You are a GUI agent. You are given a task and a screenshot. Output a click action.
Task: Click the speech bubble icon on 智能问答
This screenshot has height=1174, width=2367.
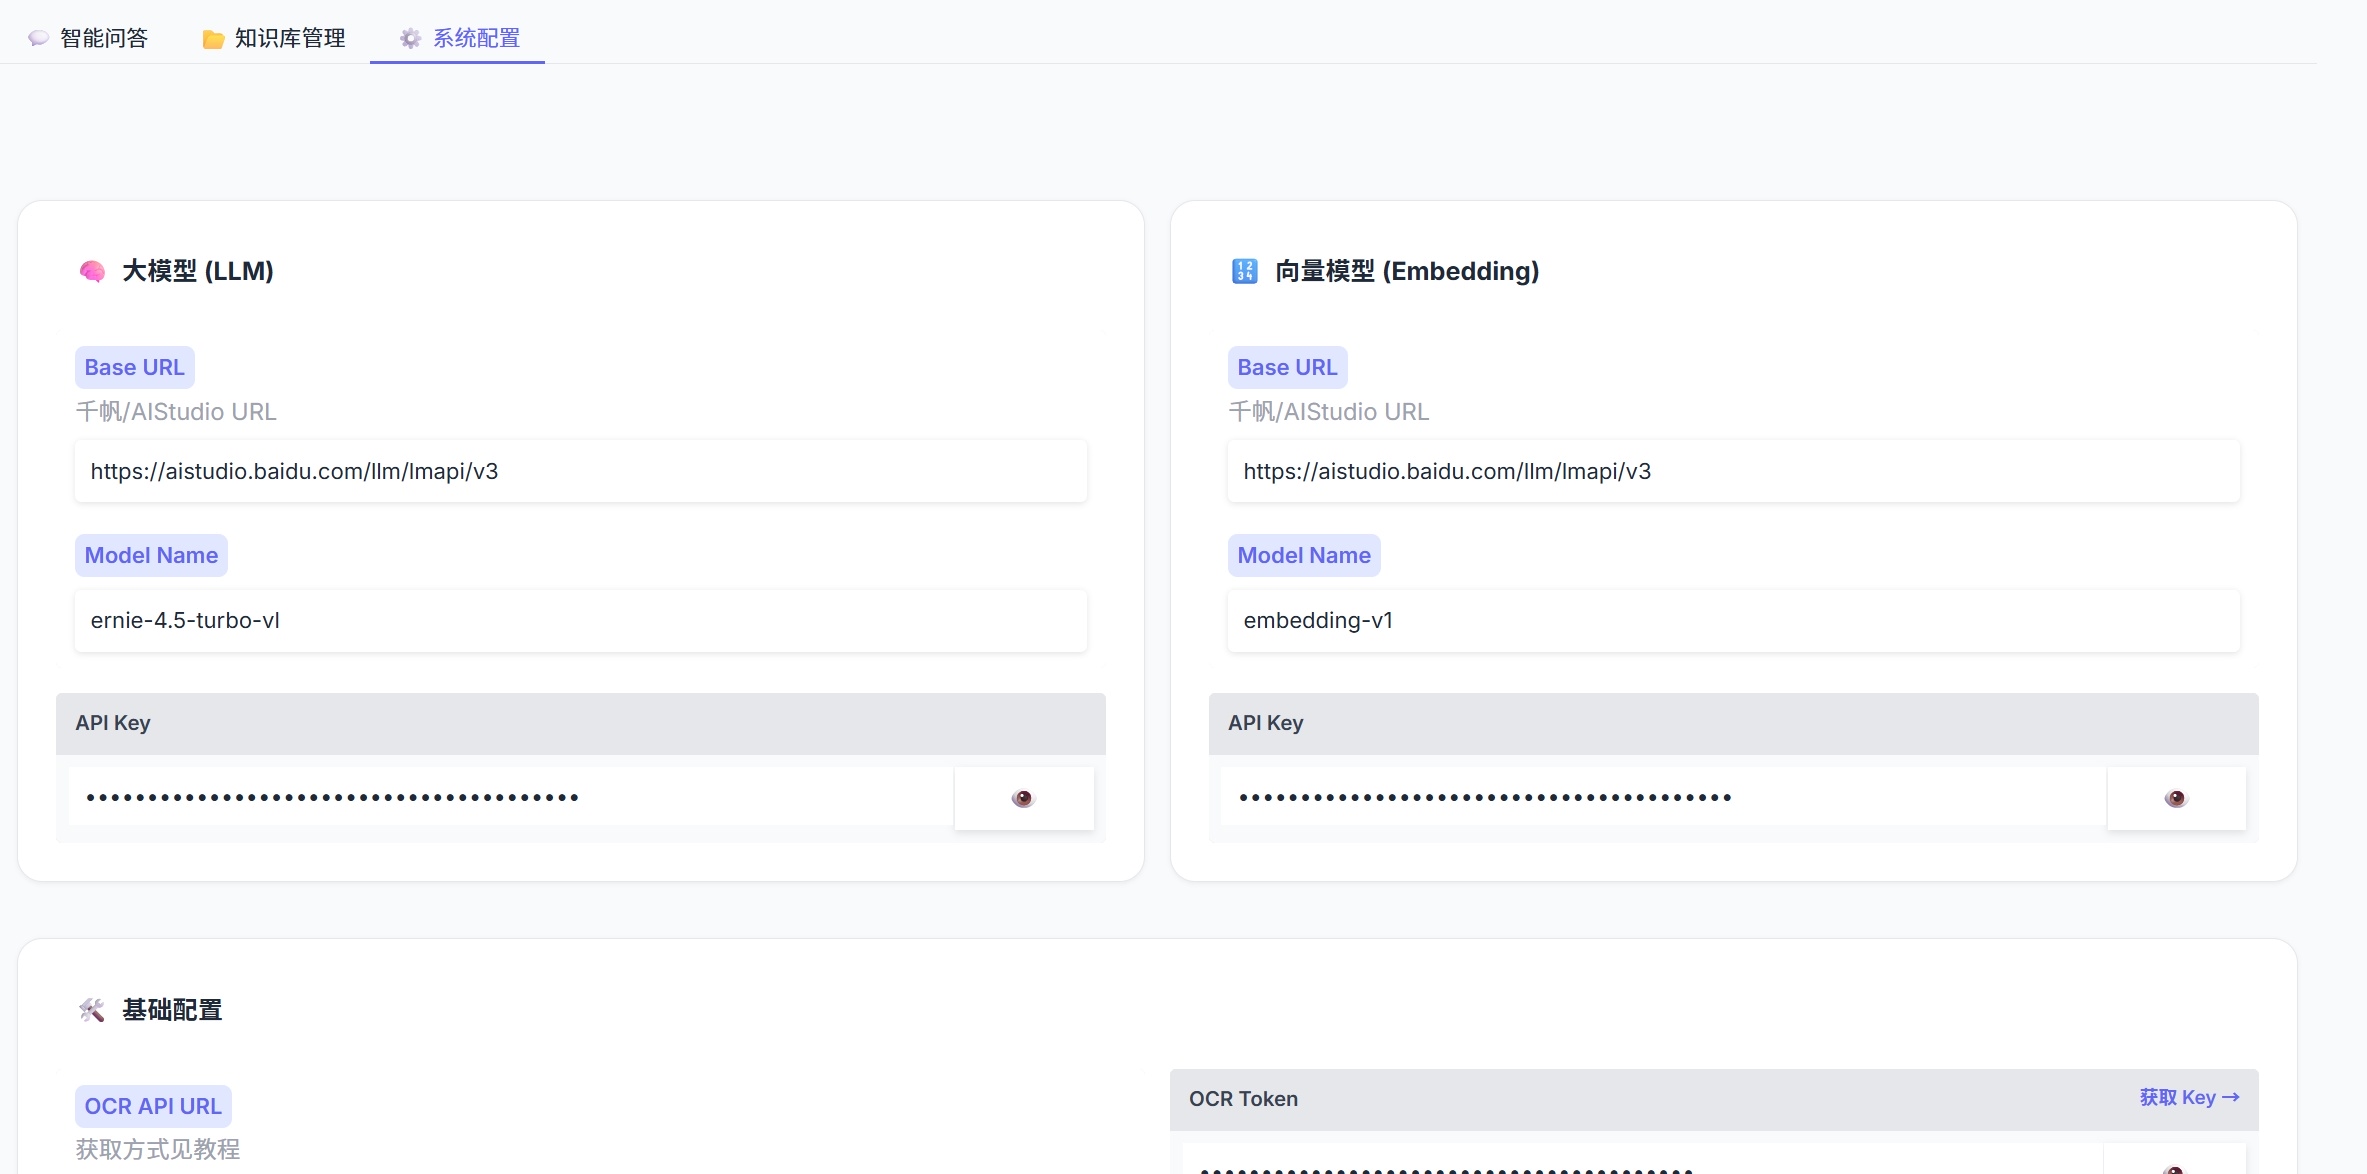[38, 38]
